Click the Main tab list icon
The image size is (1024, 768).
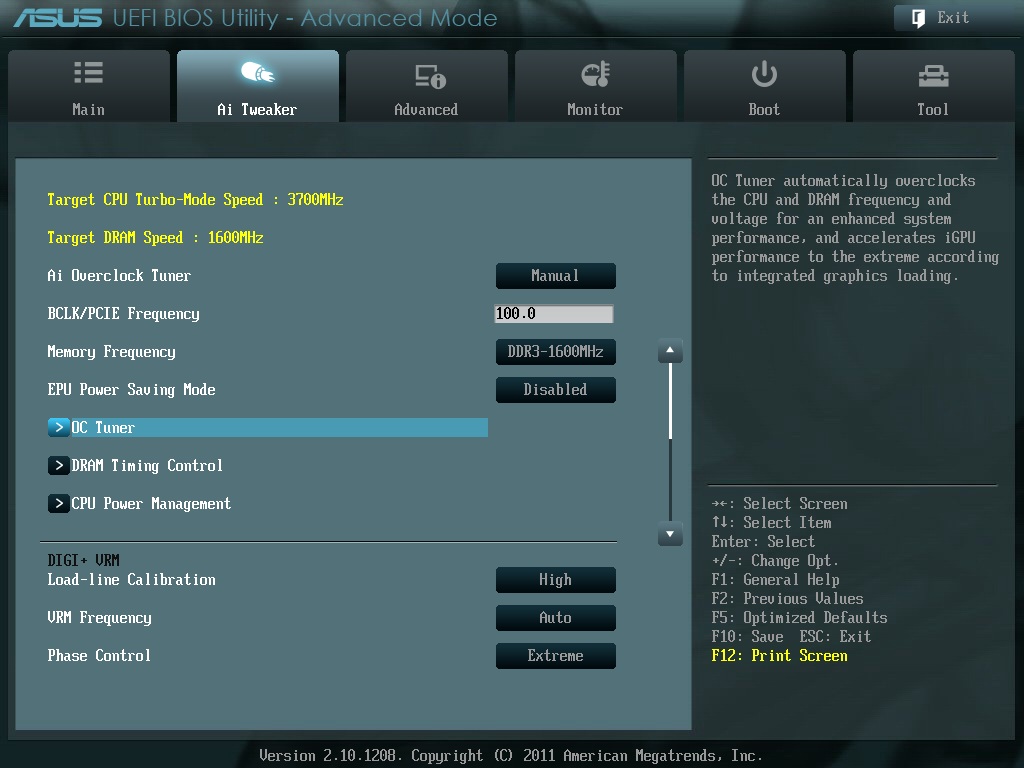tap(88, 74)
